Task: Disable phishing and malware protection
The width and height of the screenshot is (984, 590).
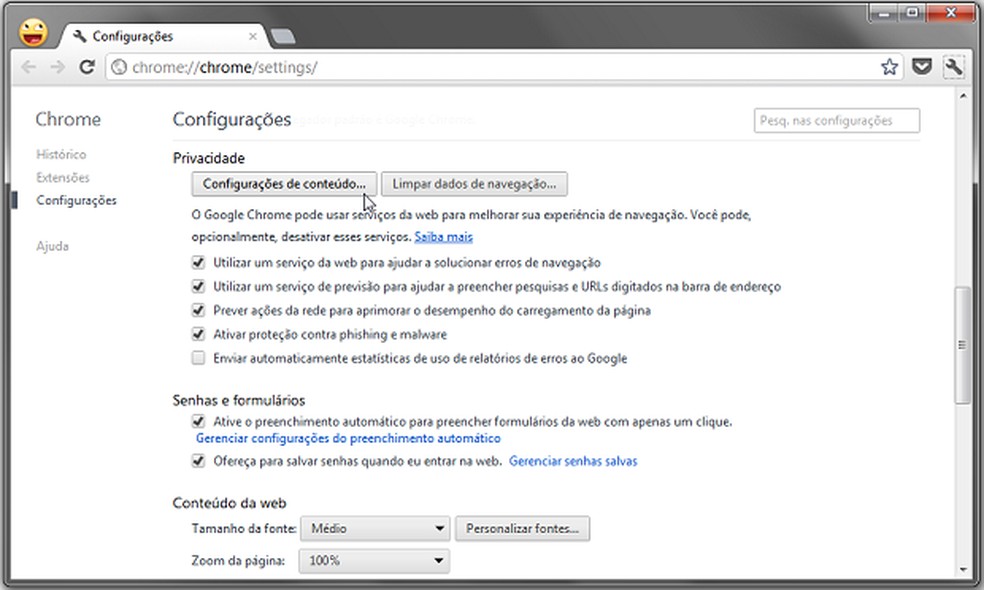Action: [198, 334]
